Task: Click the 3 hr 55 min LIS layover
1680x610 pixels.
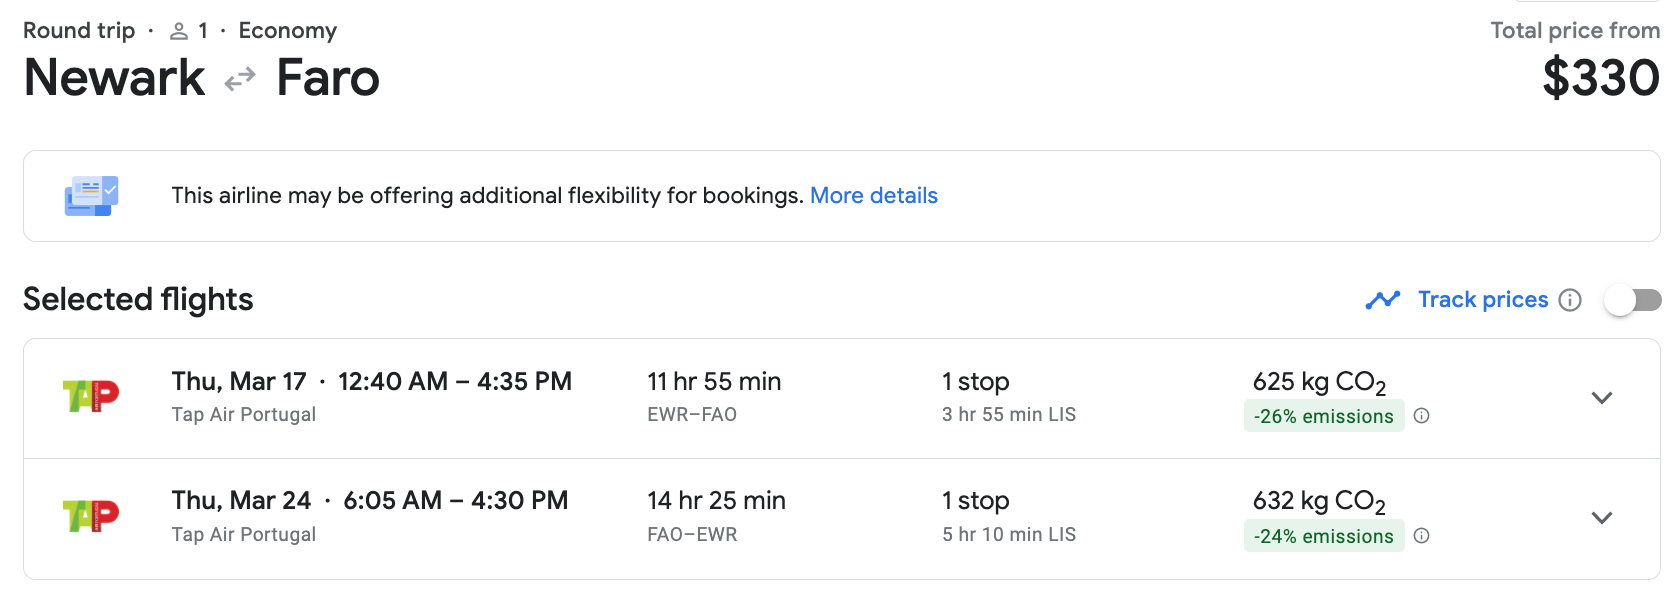Action: (1009, 415)
